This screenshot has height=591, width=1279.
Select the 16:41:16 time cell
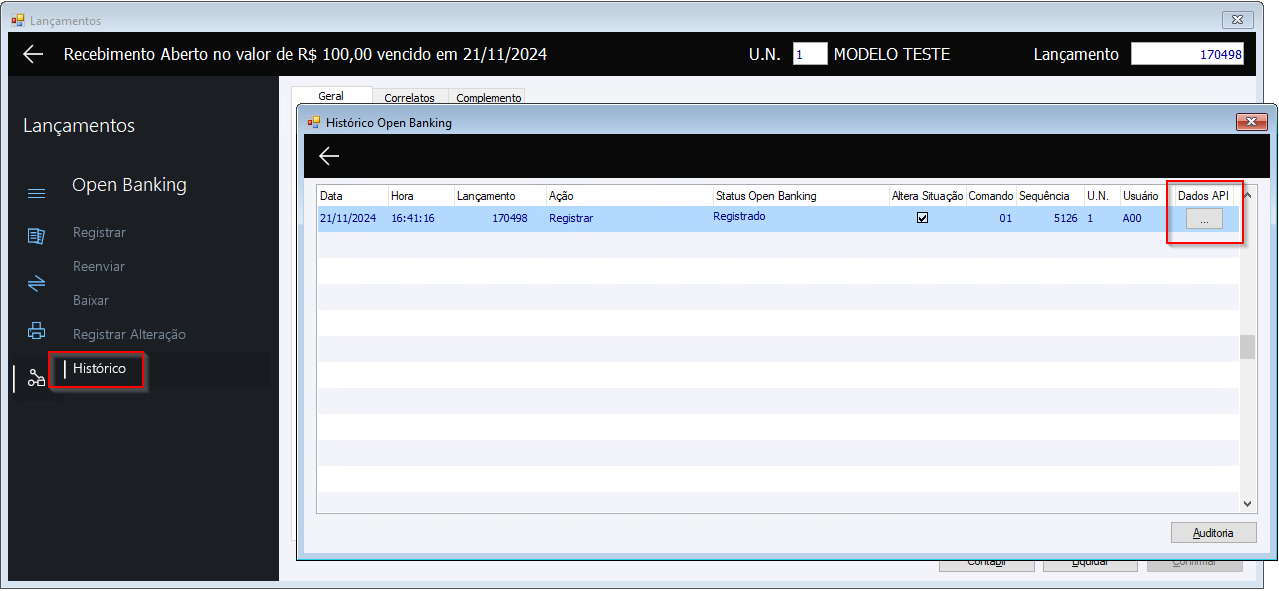[x=421, y=218]
